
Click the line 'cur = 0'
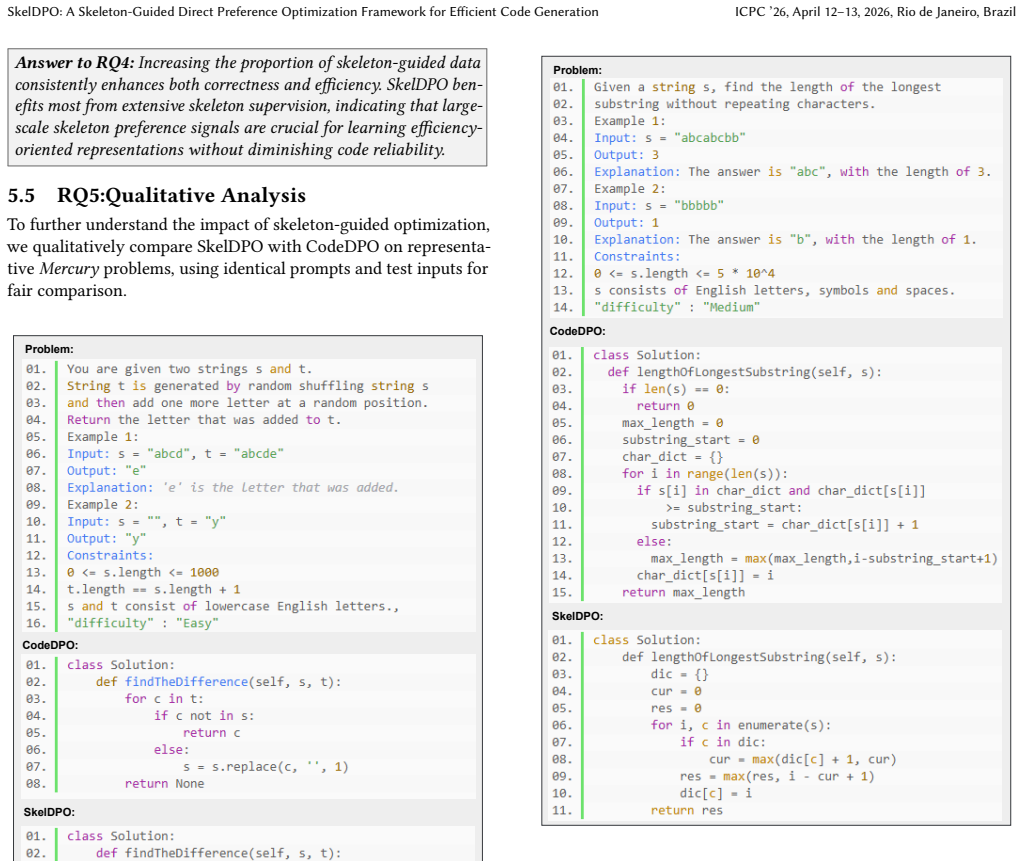point(676,691)
